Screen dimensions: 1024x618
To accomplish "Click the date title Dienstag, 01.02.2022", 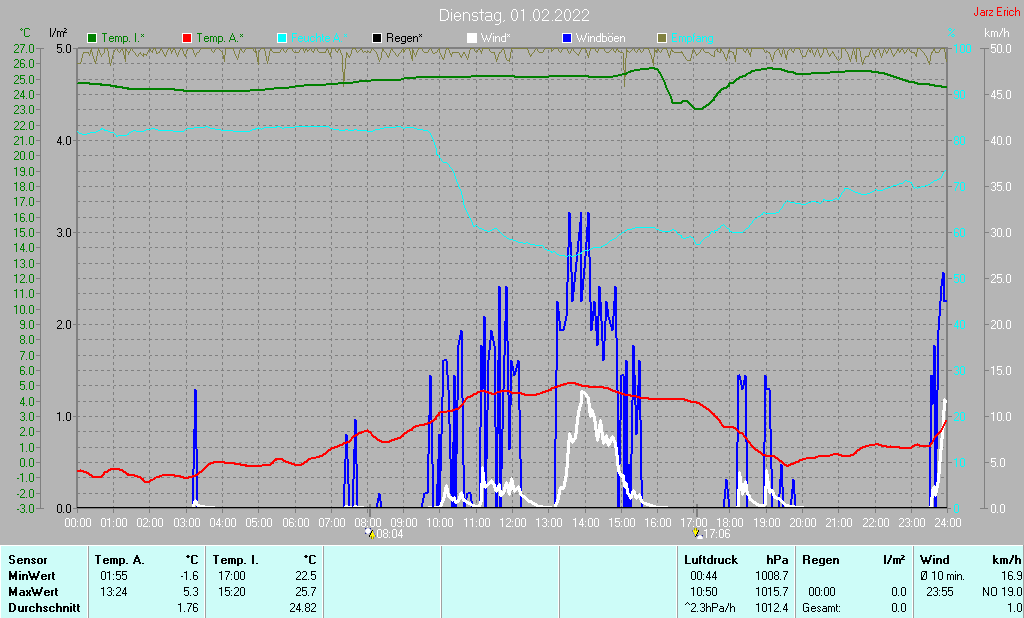I will (514, 15).
